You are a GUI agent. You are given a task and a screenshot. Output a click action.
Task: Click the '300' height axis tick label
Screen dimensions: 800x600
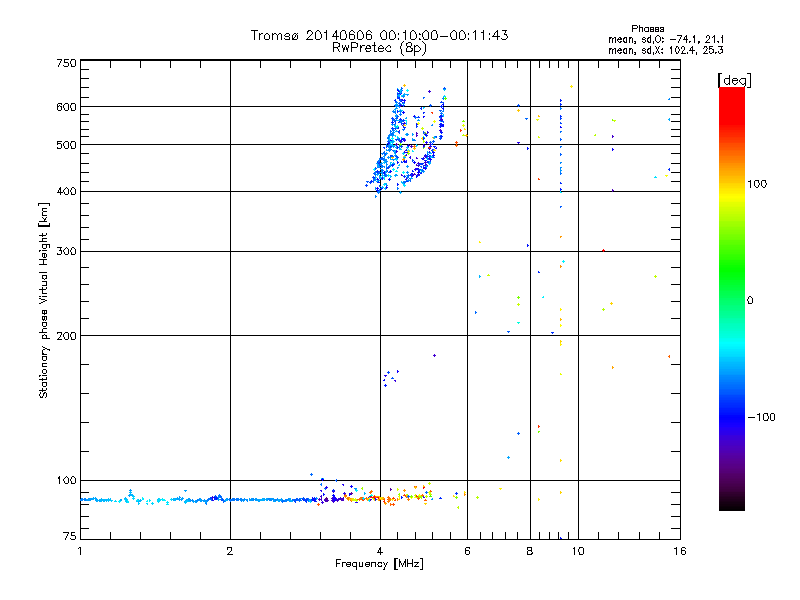pos(66,252)
